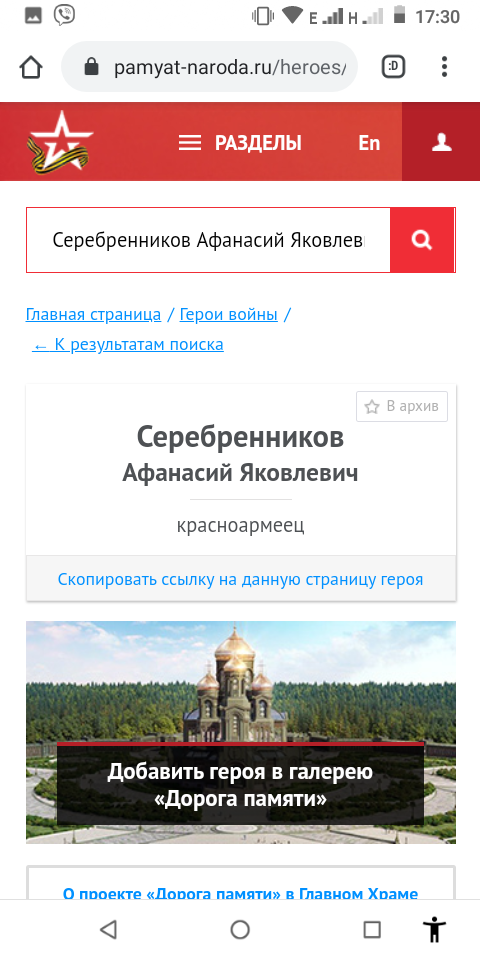Click the star logo of Pamyat Naroda

[x=59, y=142]
